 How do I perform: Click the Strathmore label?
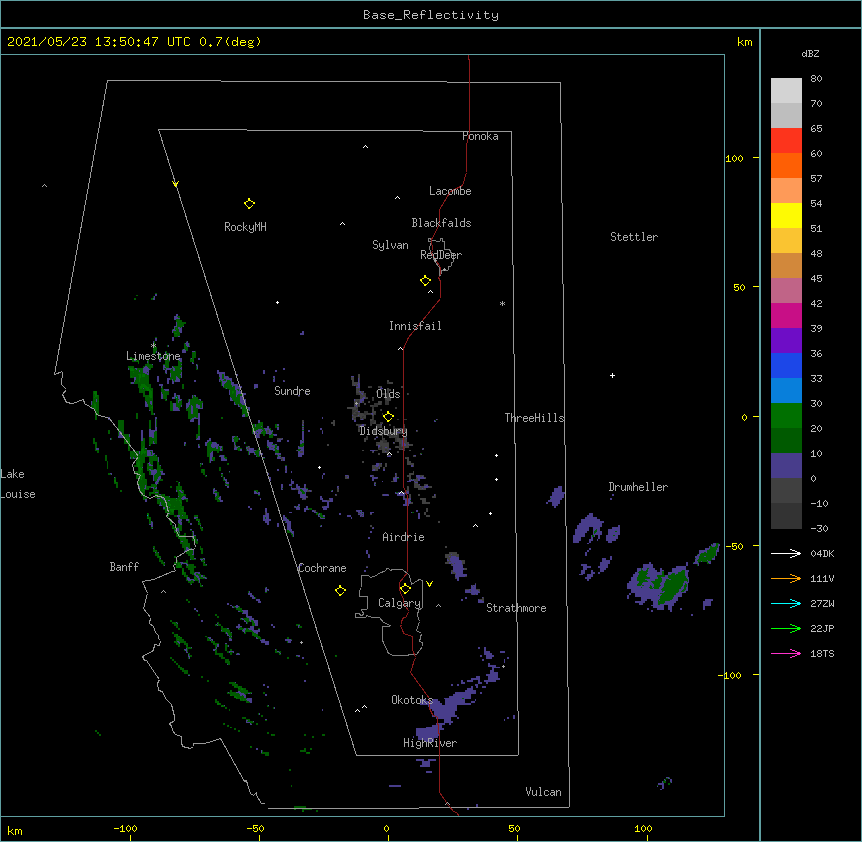516,608
